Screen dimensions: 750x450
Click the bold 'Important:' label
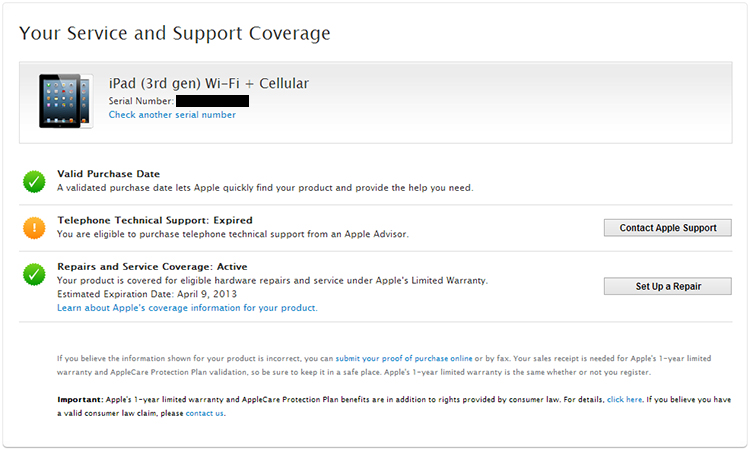80,399
